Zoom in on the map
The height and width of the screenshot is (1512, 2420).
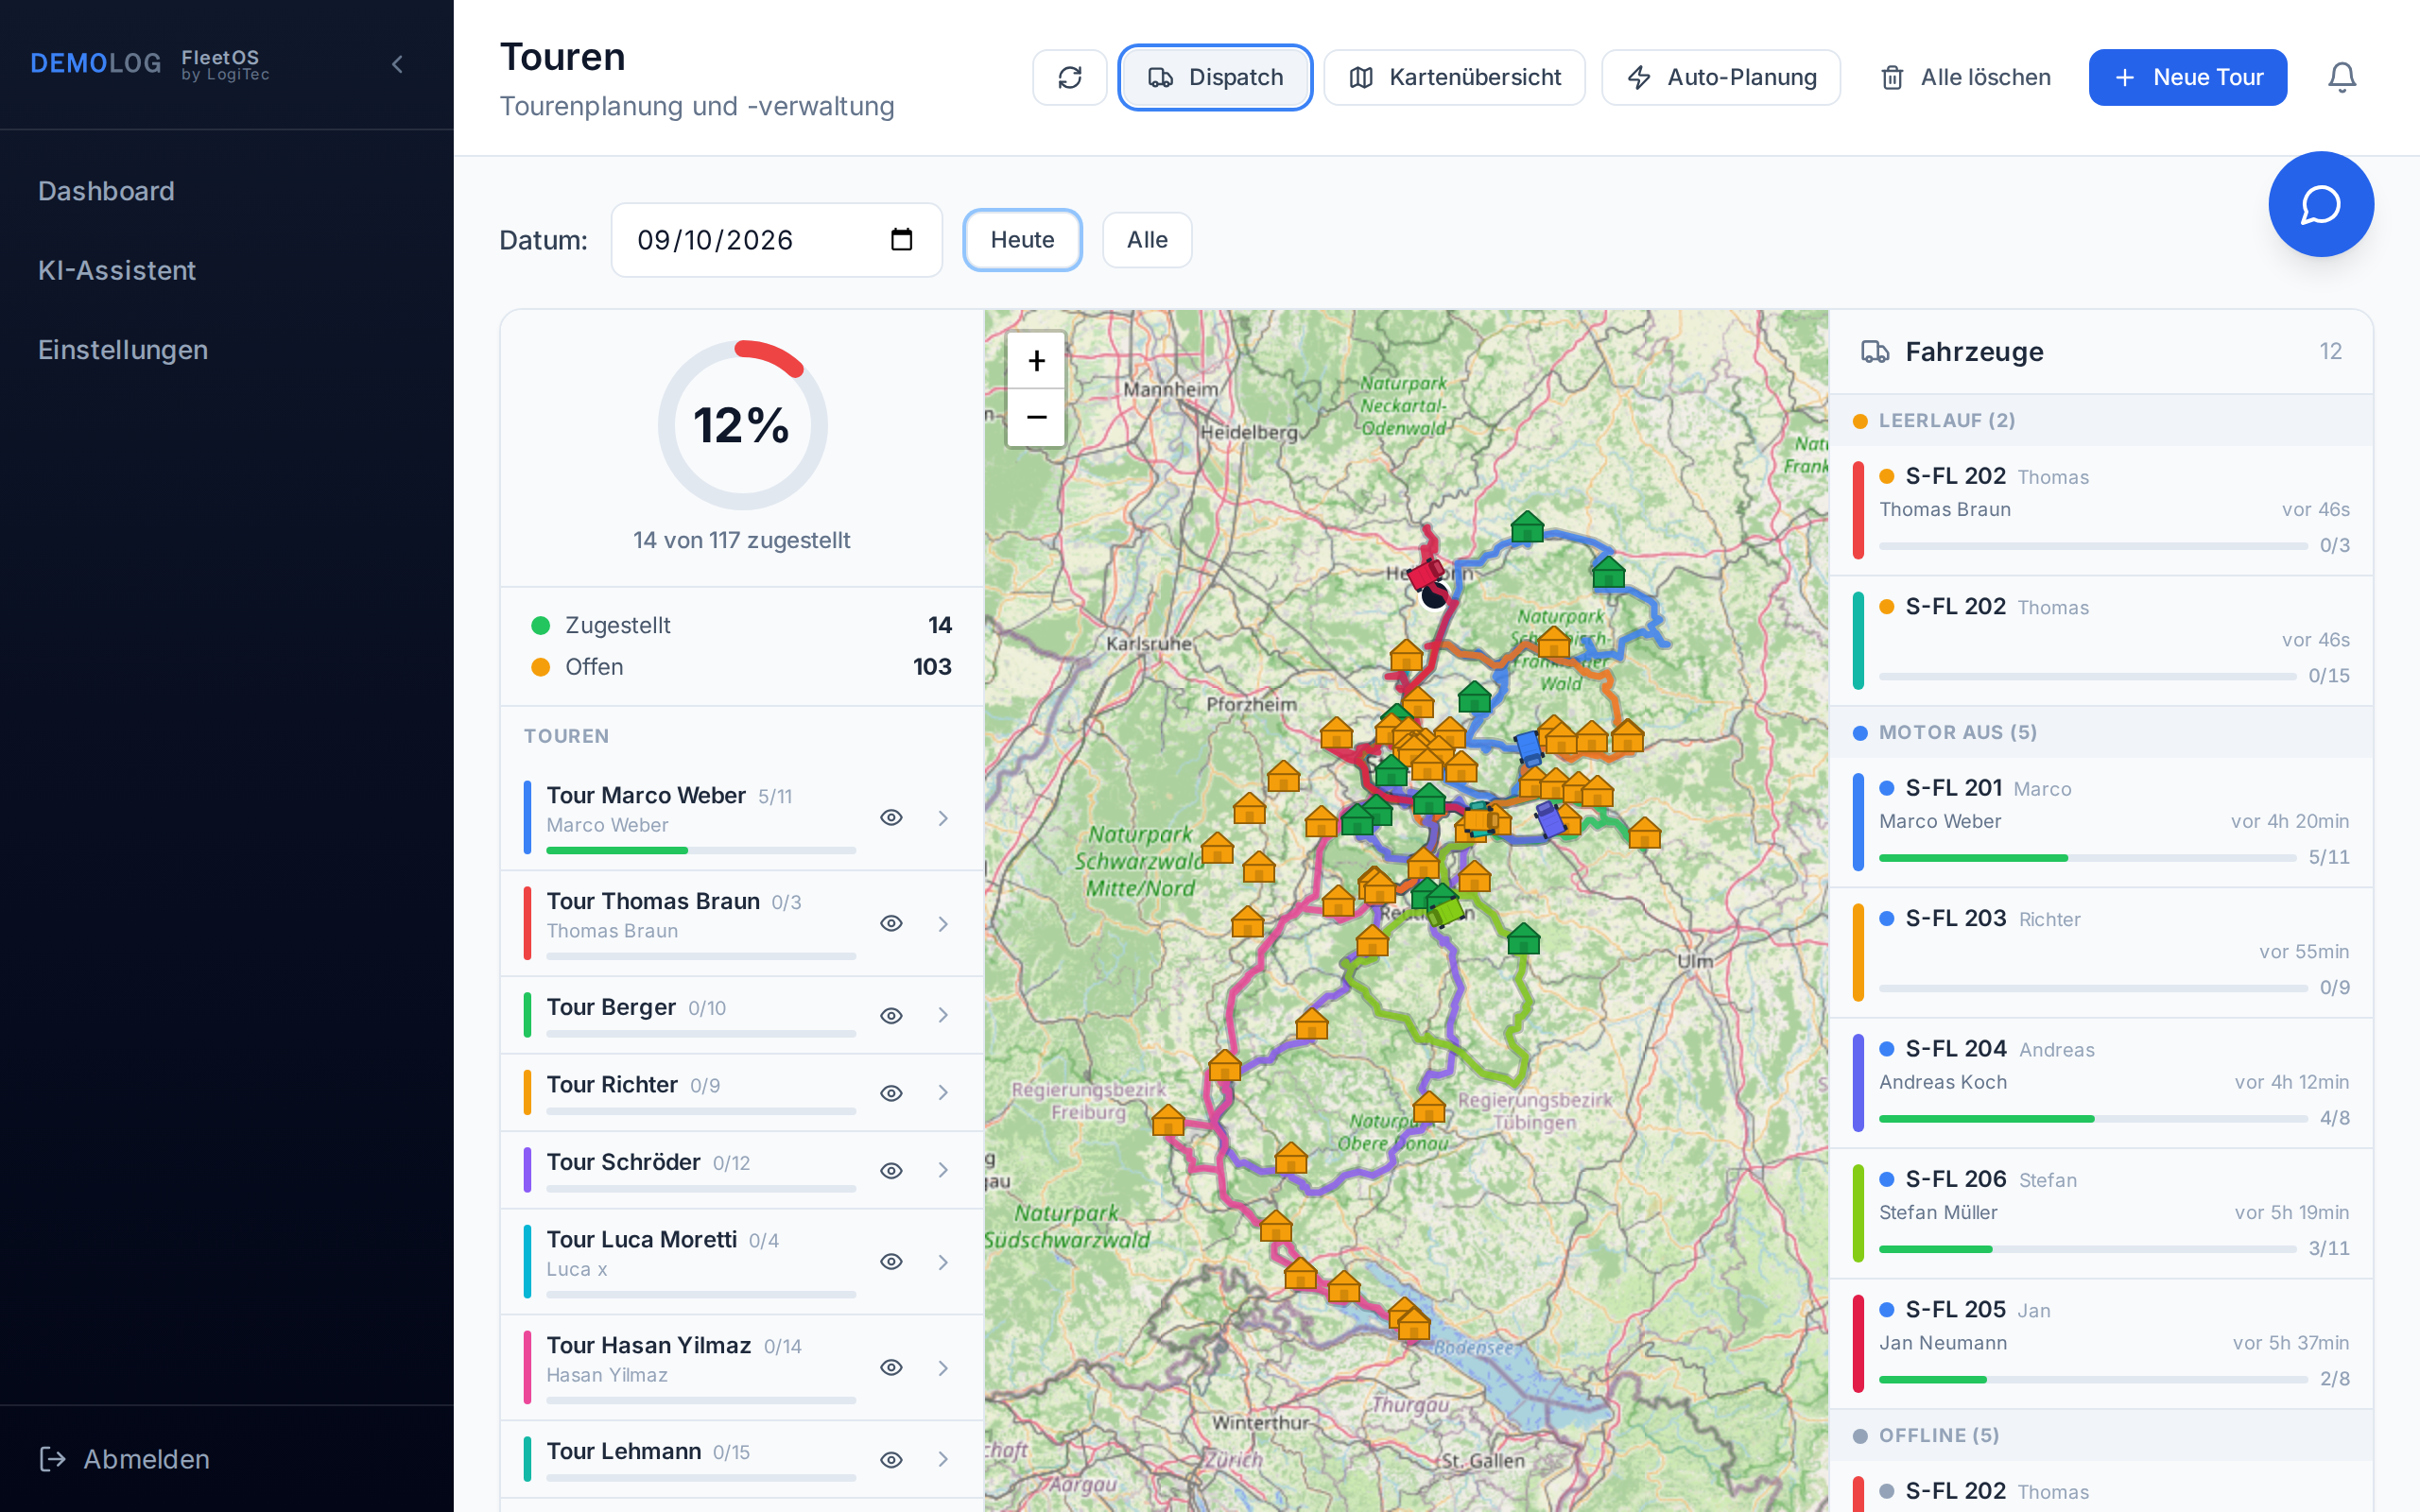1036,361
